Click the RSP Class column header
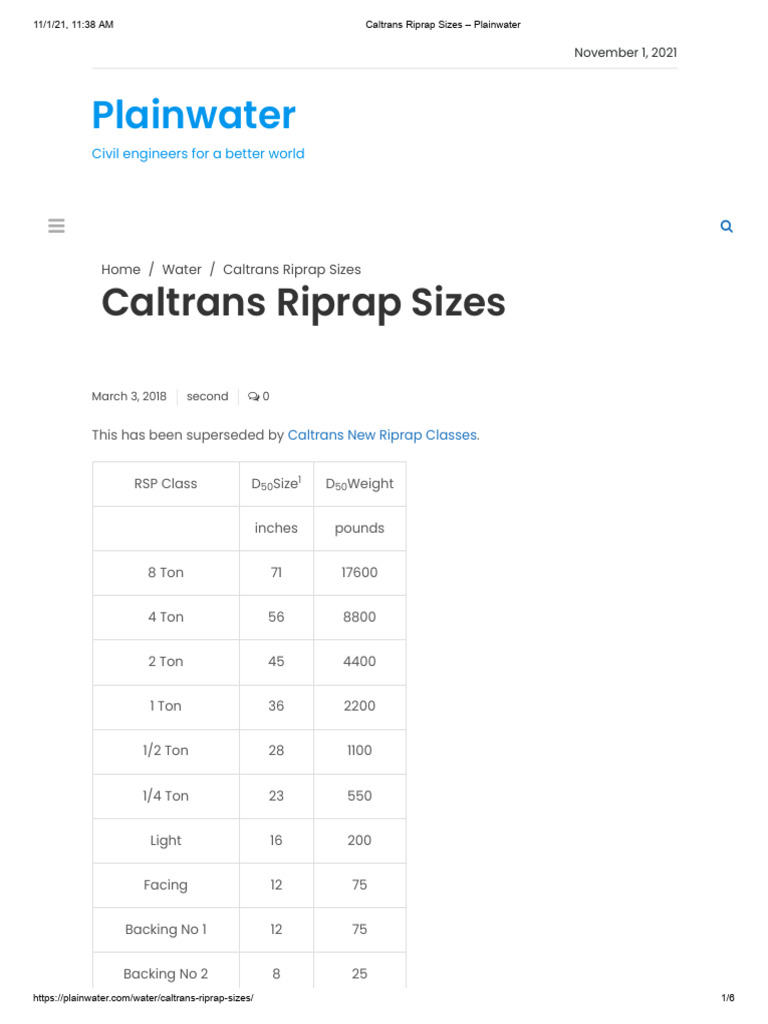The width and height of the screenshot is (768, 1024). coord(166,484)
